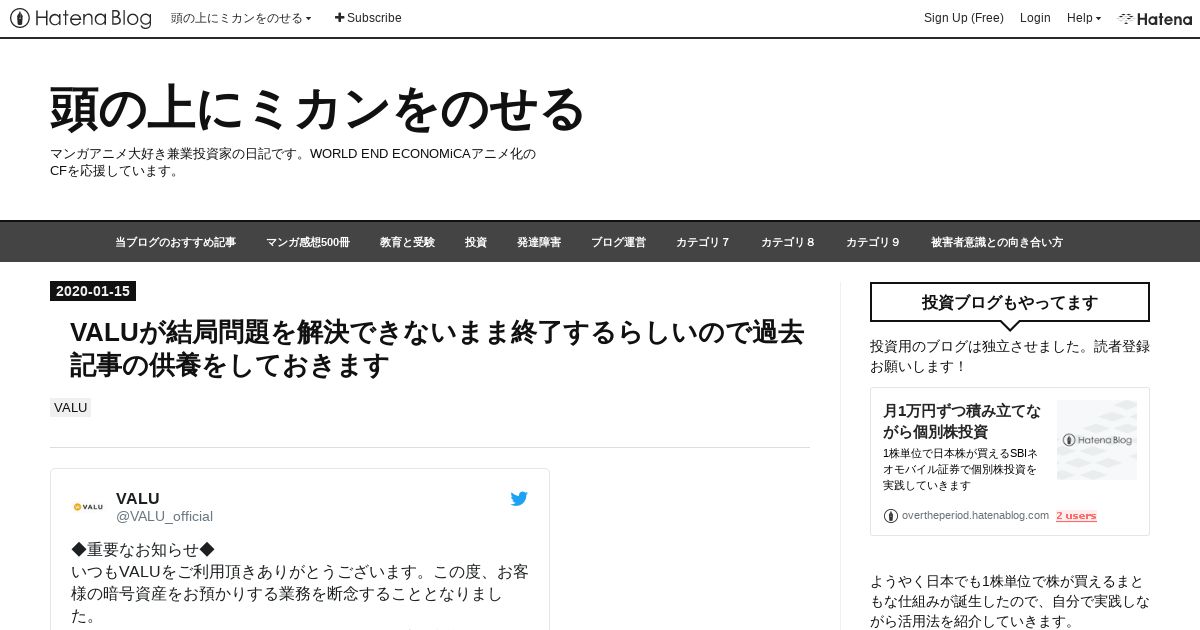Image resolution: width=1200 pixels, height=630 pixels.
Task: Open 発達障害 menu item
Action: click(x=539, y=242)
